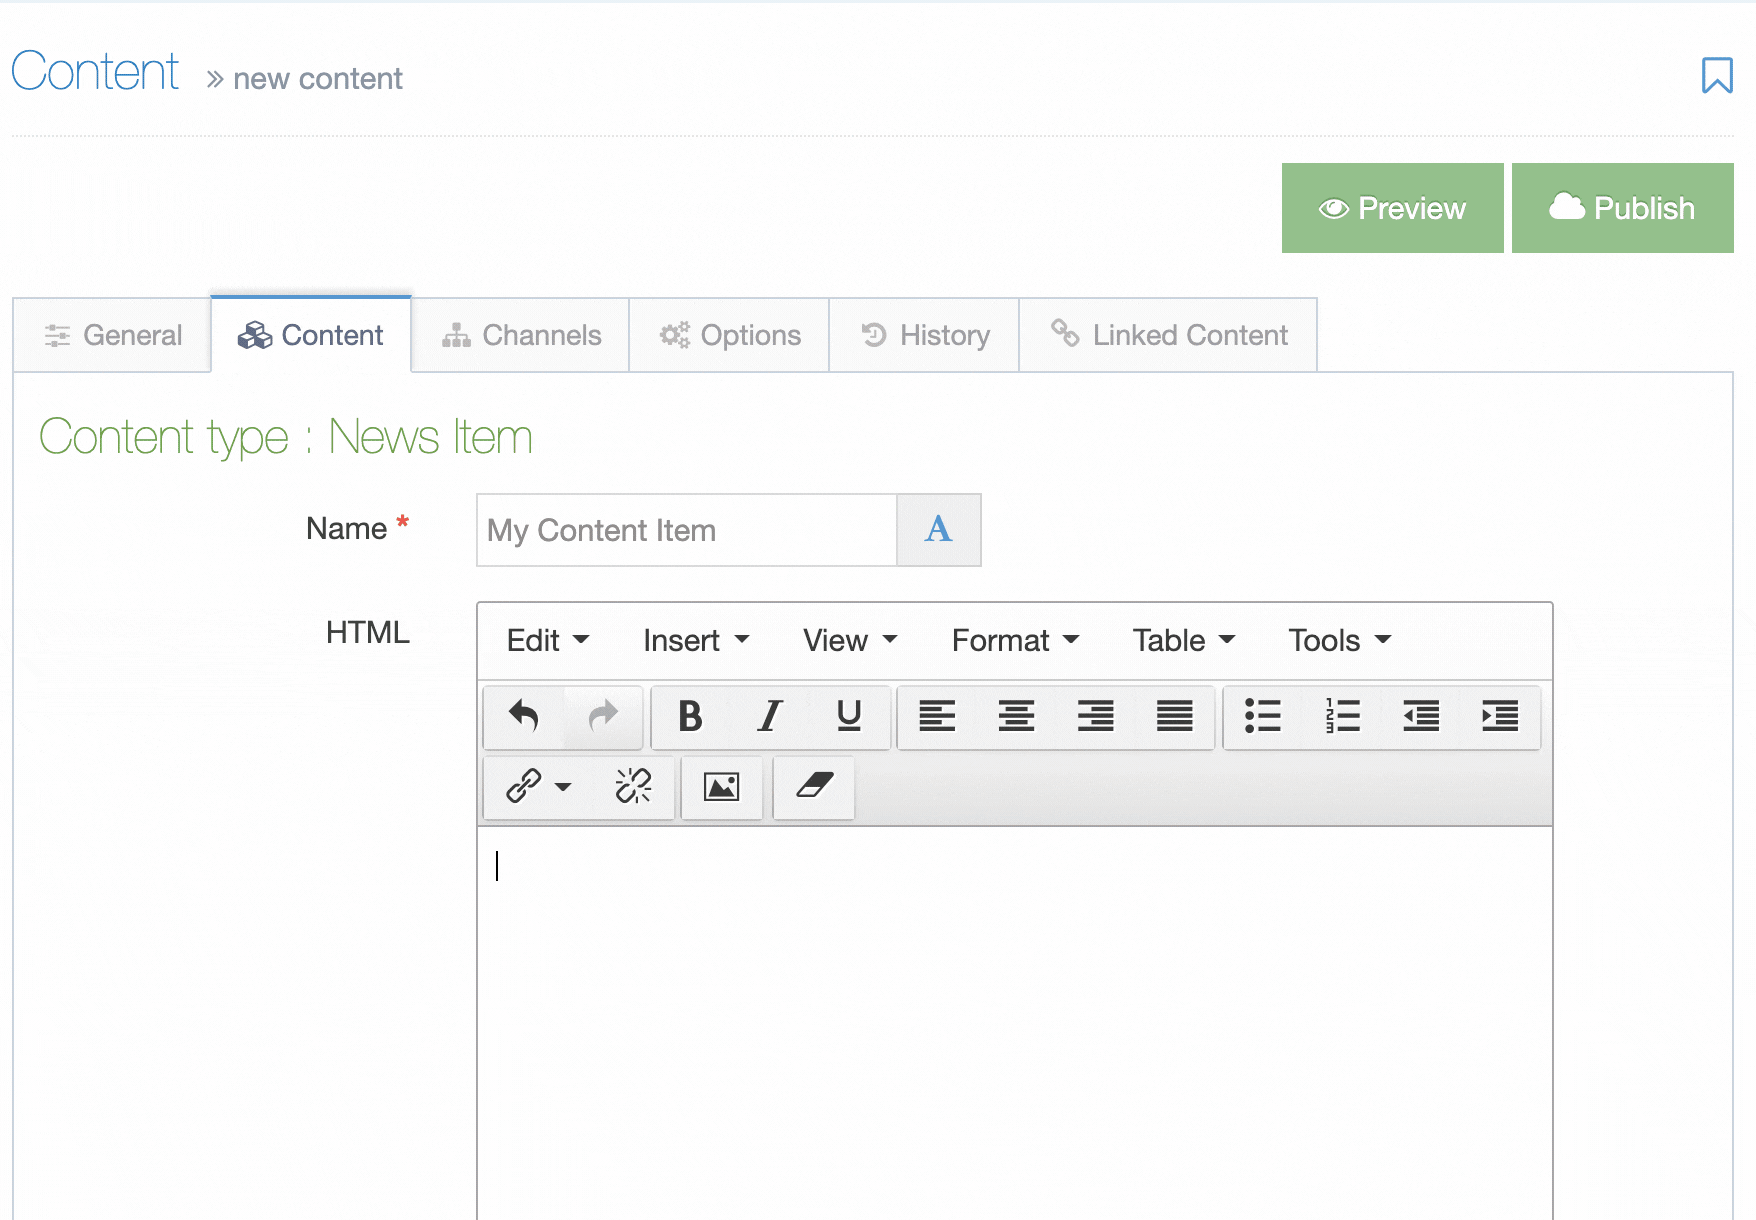The image size is (1756, 1220).
Task: Click the undo arrow in the editor toolbar
Action: click(523, 716)
